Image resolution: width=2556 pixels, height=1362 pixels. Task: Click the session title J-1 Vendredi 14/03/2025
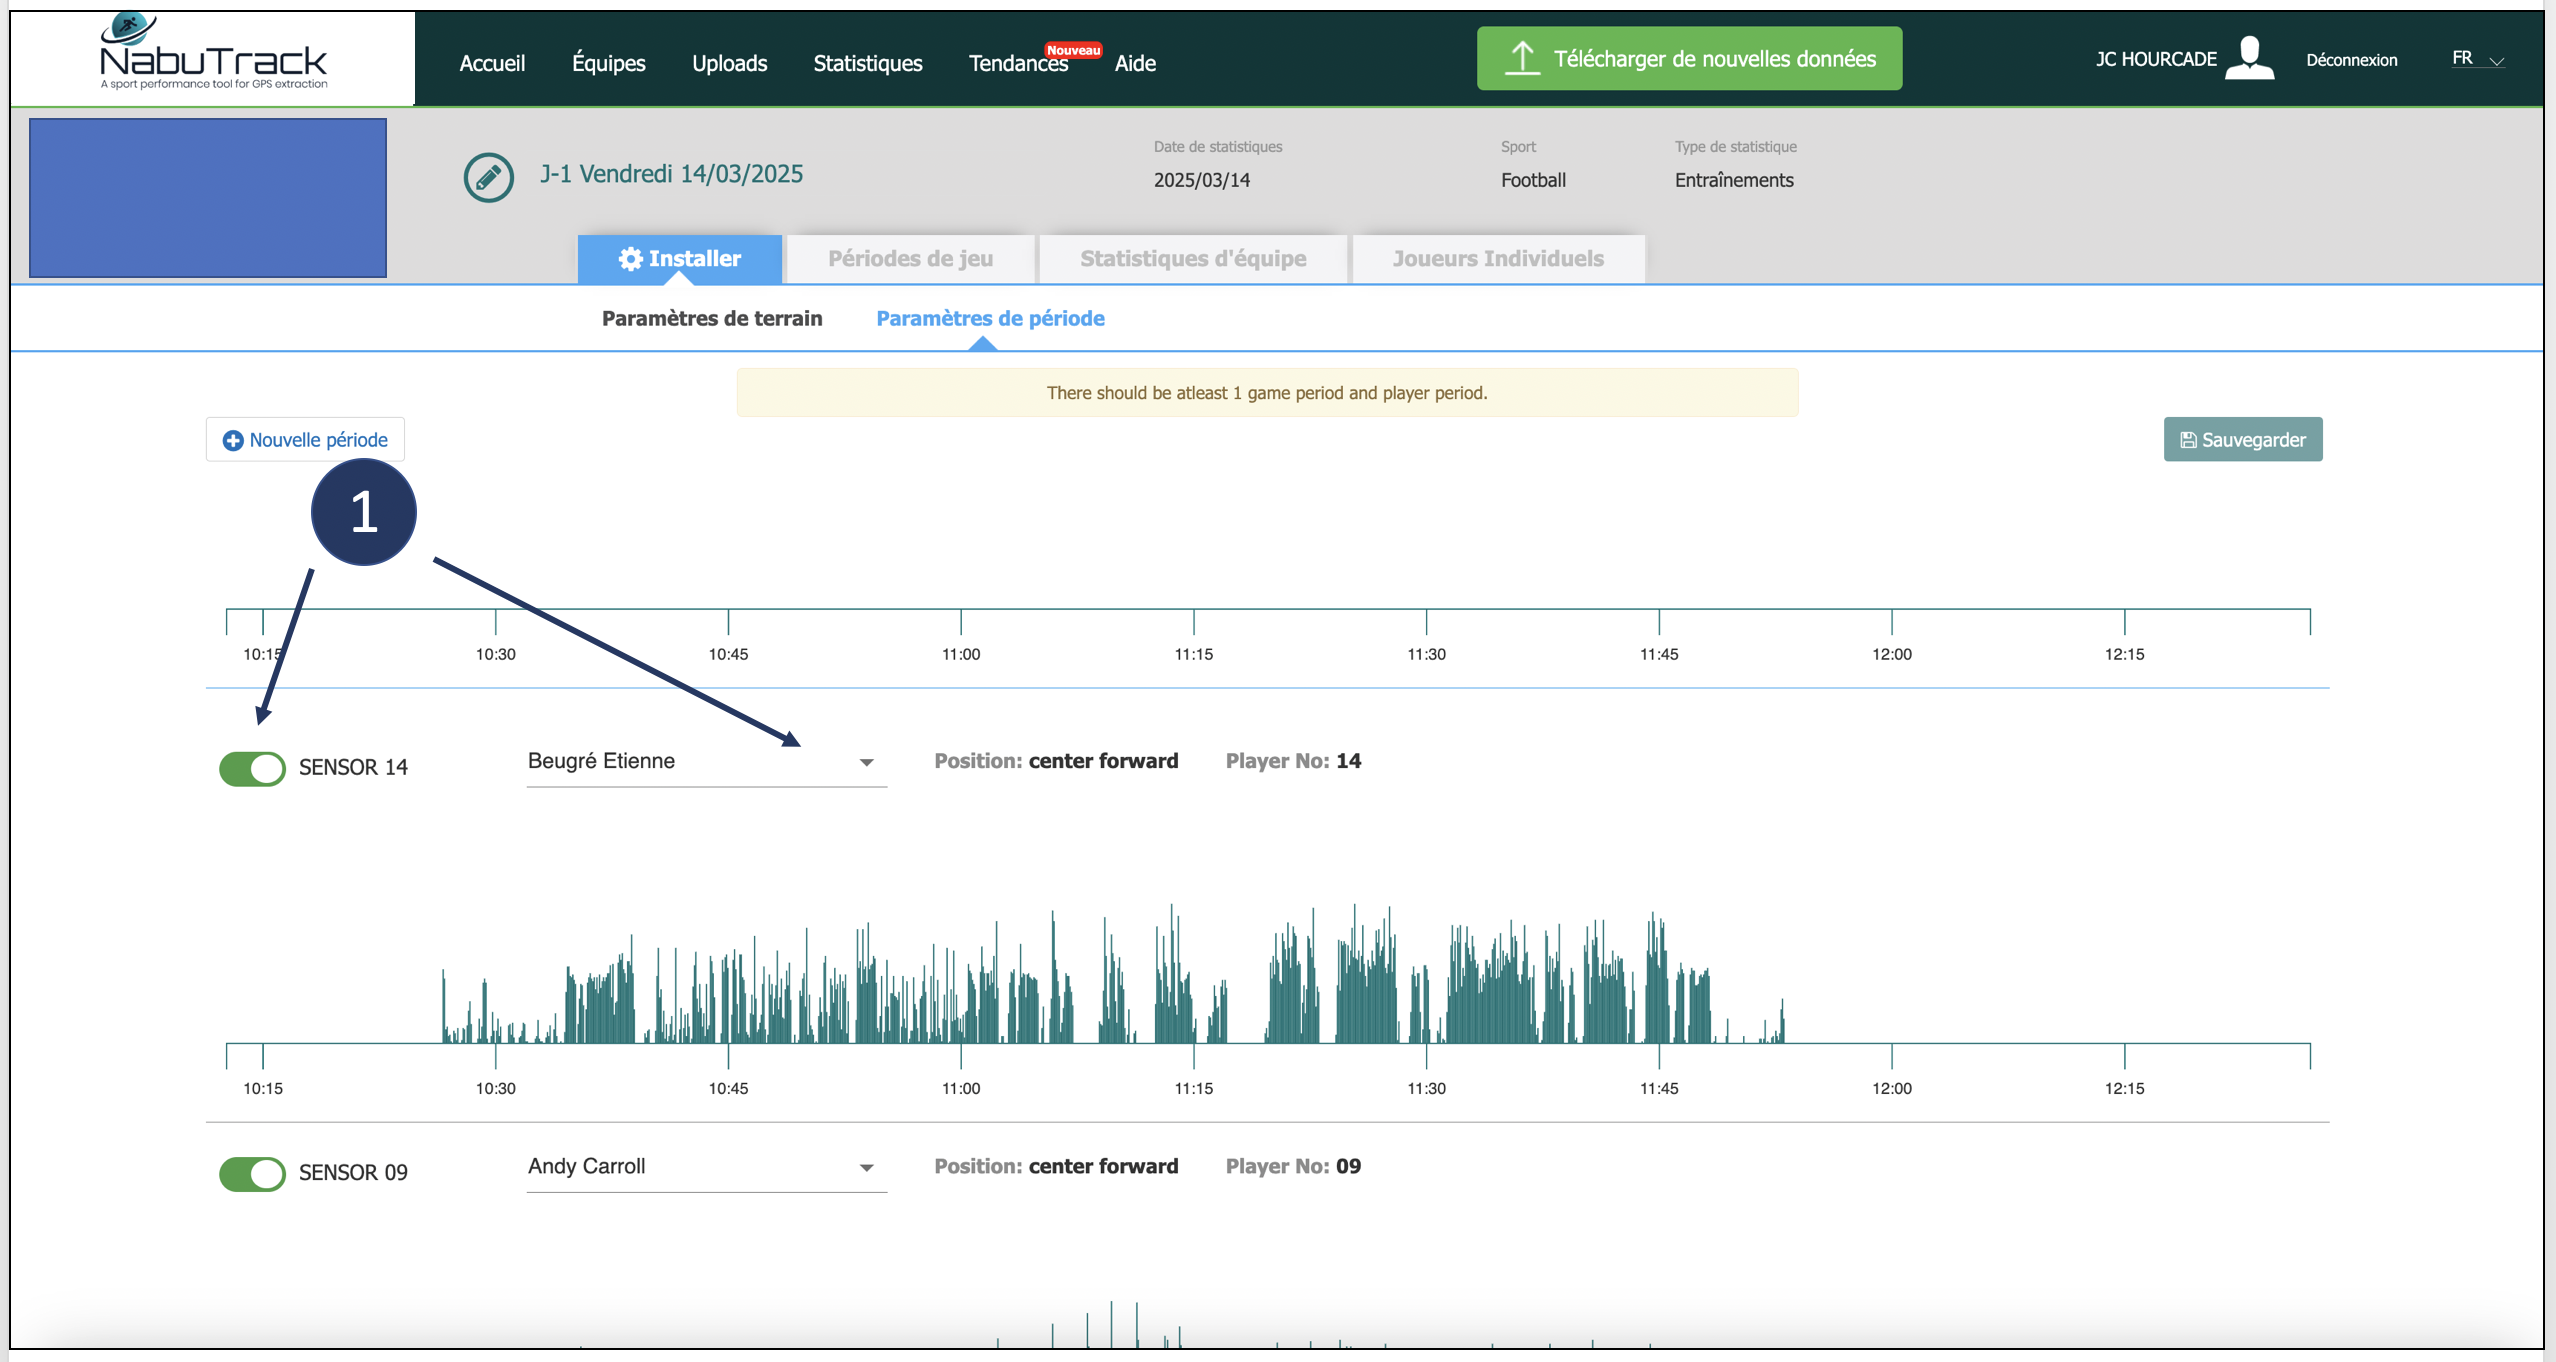point(671,174)
